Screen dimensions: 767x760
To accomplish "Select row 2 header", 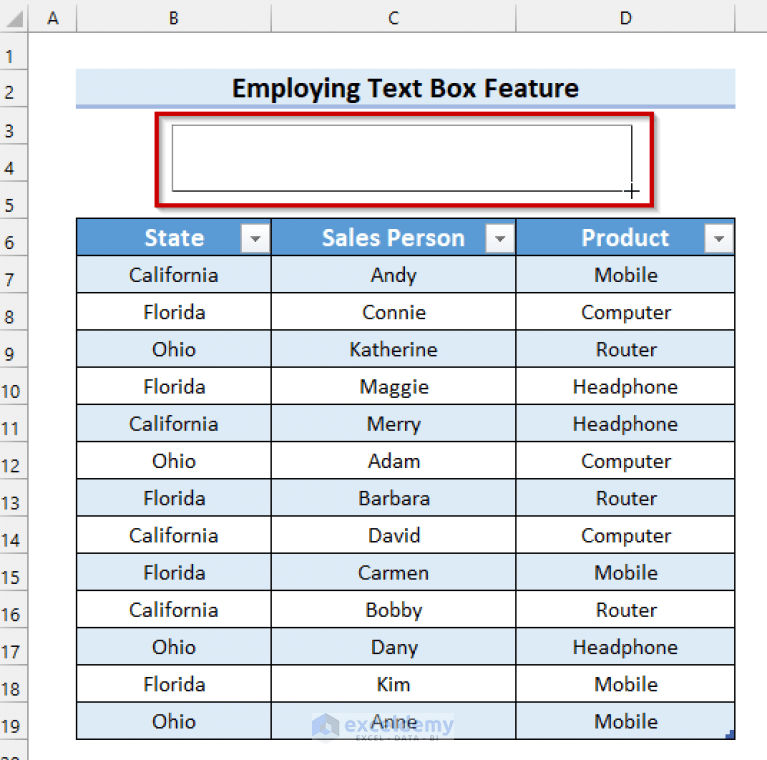I will point(13,88).
